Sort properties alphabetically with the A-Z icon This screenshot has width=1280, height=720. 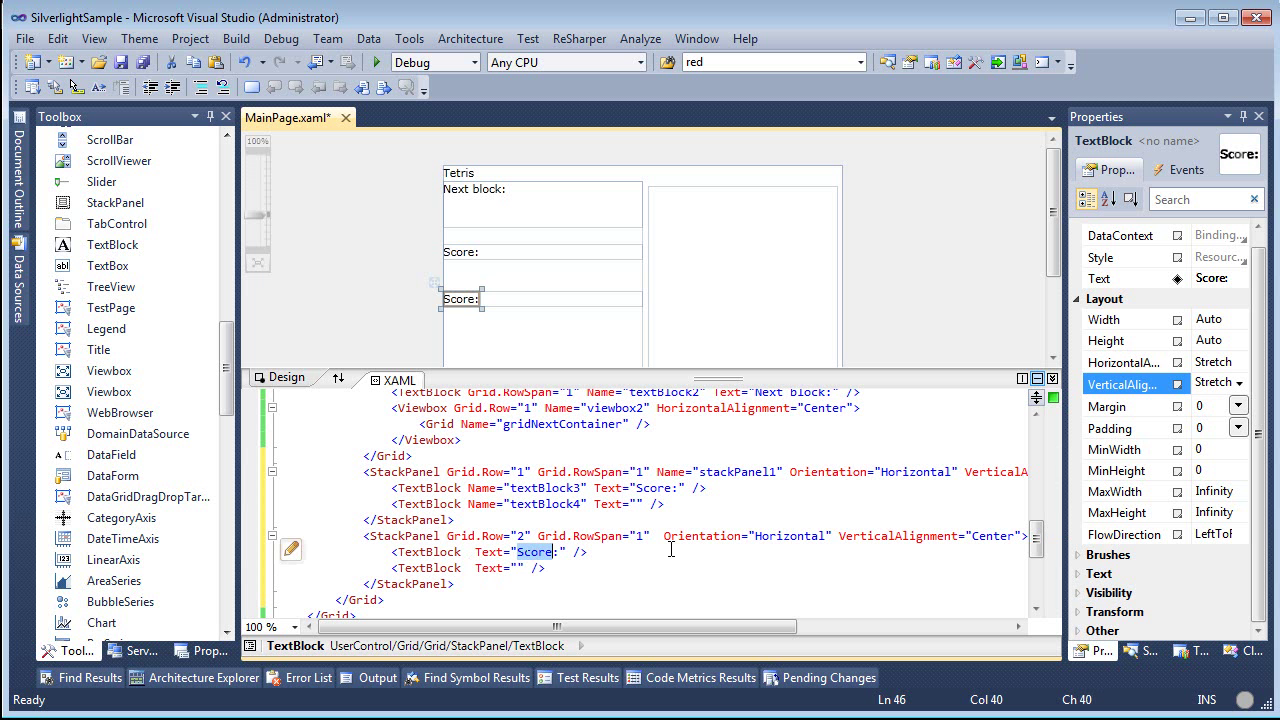[x=1108, y=199]
